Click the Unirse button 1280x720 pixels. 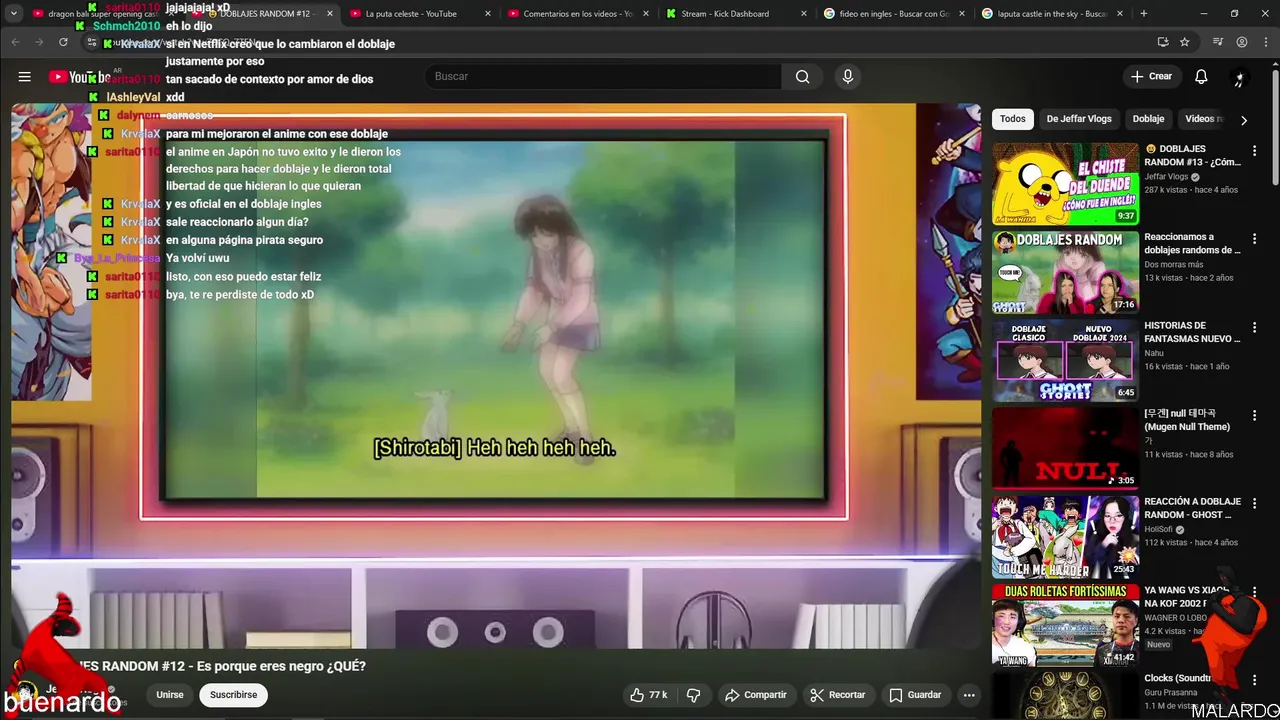point(170,695)
